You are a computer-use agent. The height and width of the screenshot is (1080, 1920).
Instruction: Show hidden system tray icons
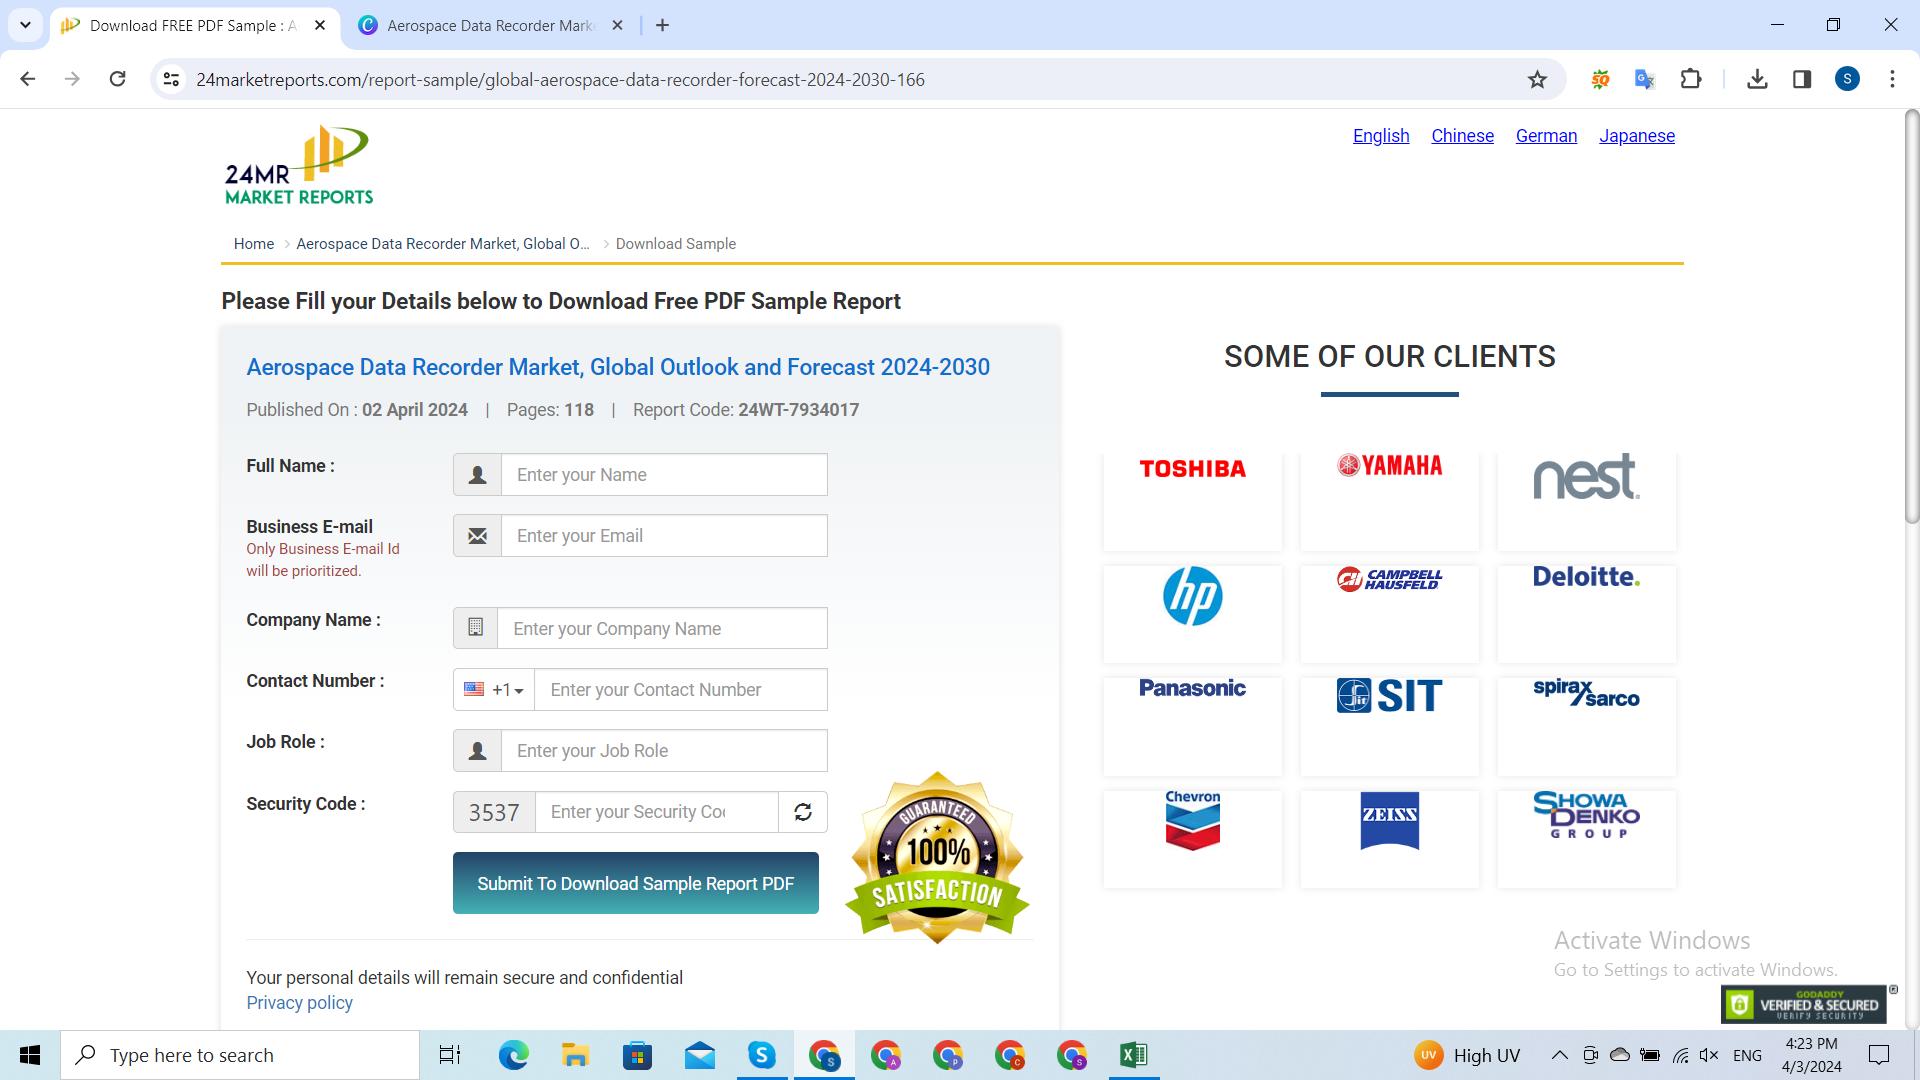pyautogui.click(x=1559, y=1055)
